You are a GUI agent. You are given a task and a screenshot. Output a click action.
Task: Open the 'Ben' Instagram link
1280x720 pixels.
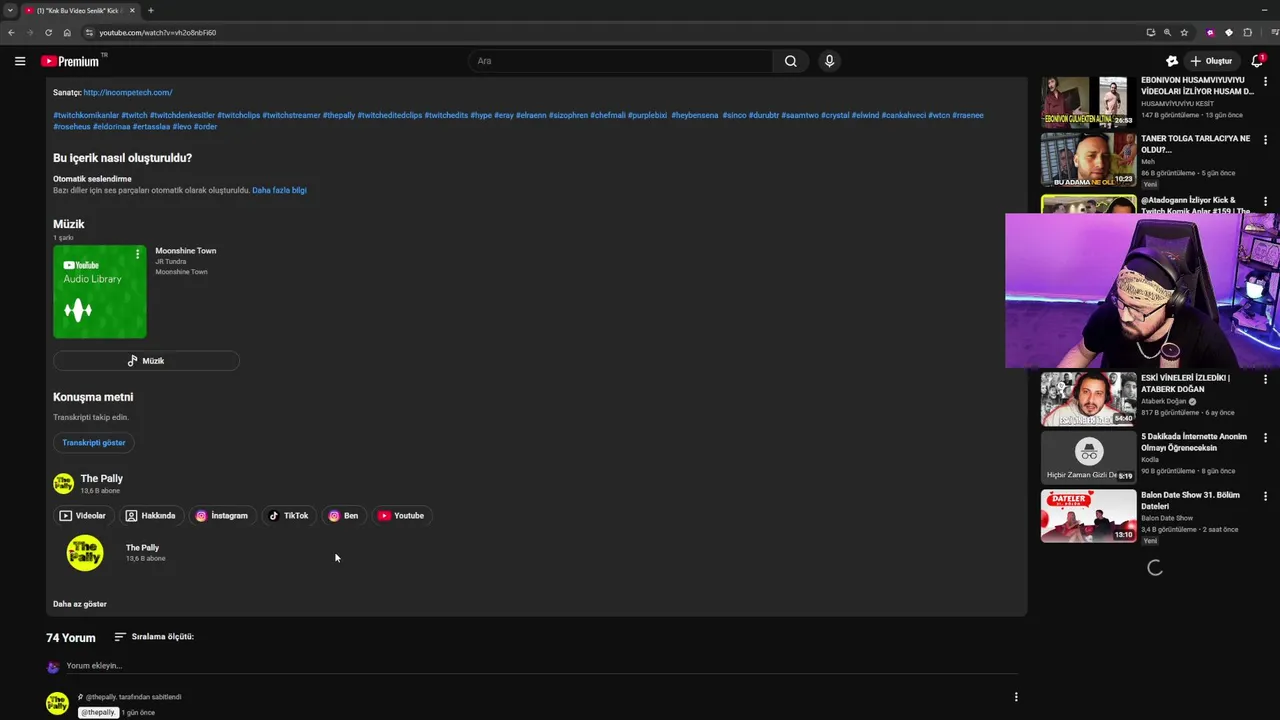[x=343, y=516]
